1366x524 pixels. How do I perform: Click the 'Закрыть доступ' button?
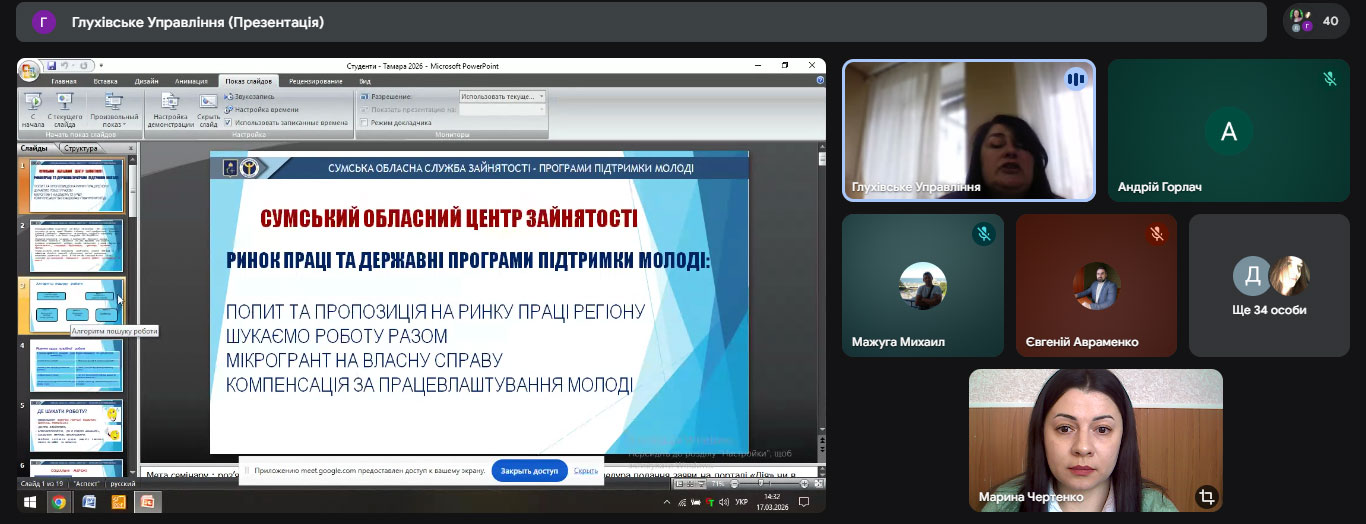click(529, 470)
